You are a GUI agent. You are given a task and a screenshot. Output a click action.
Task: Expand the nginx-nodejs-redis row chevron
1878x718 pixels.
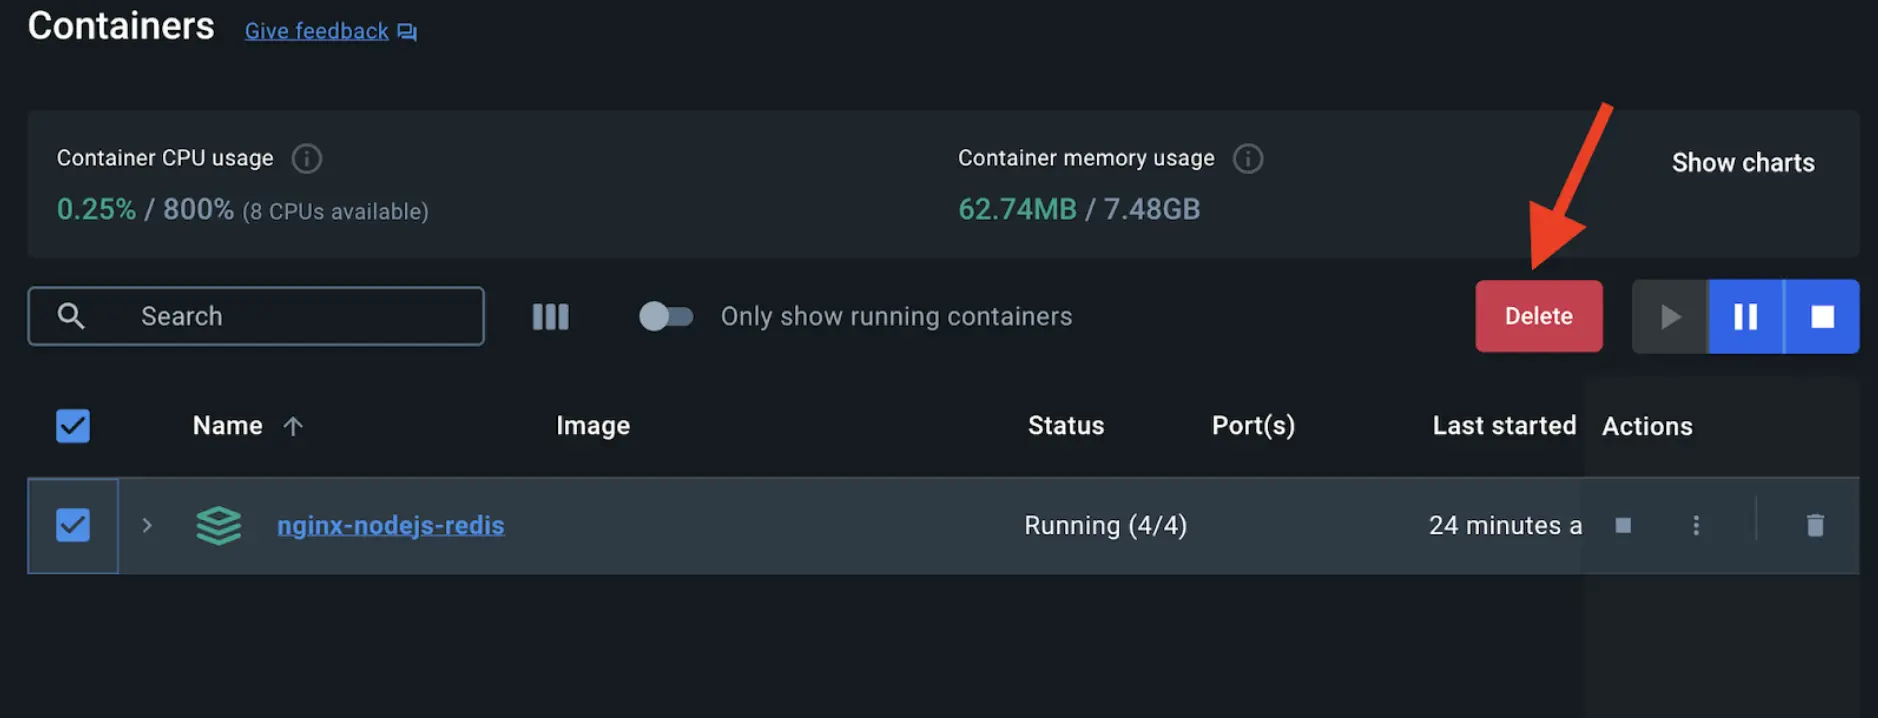tap(147, 525)
